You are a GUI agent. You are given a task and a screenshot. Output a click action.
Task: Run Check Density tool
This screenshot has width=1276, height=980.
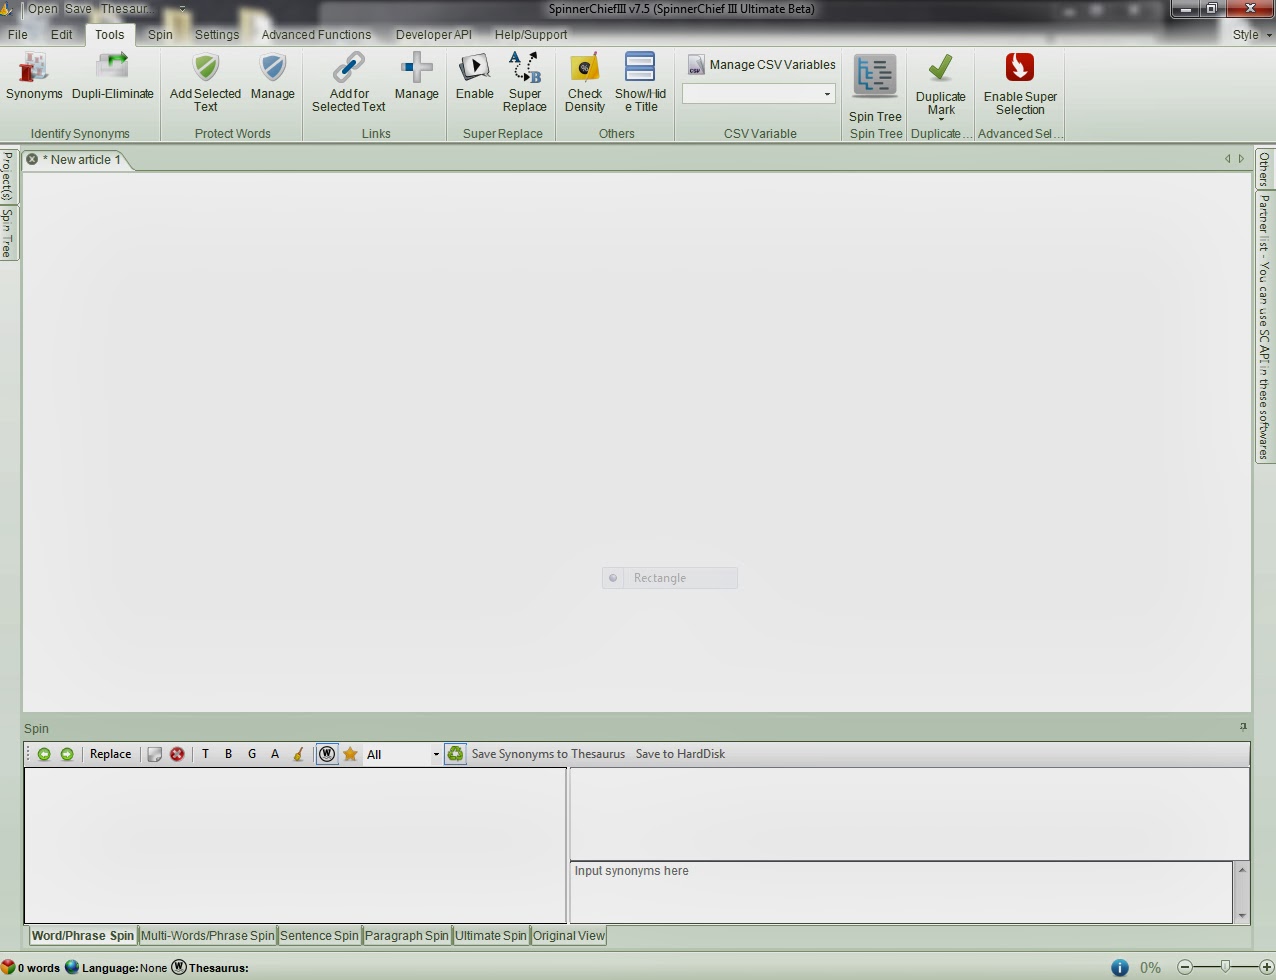(x=584, y=82)
